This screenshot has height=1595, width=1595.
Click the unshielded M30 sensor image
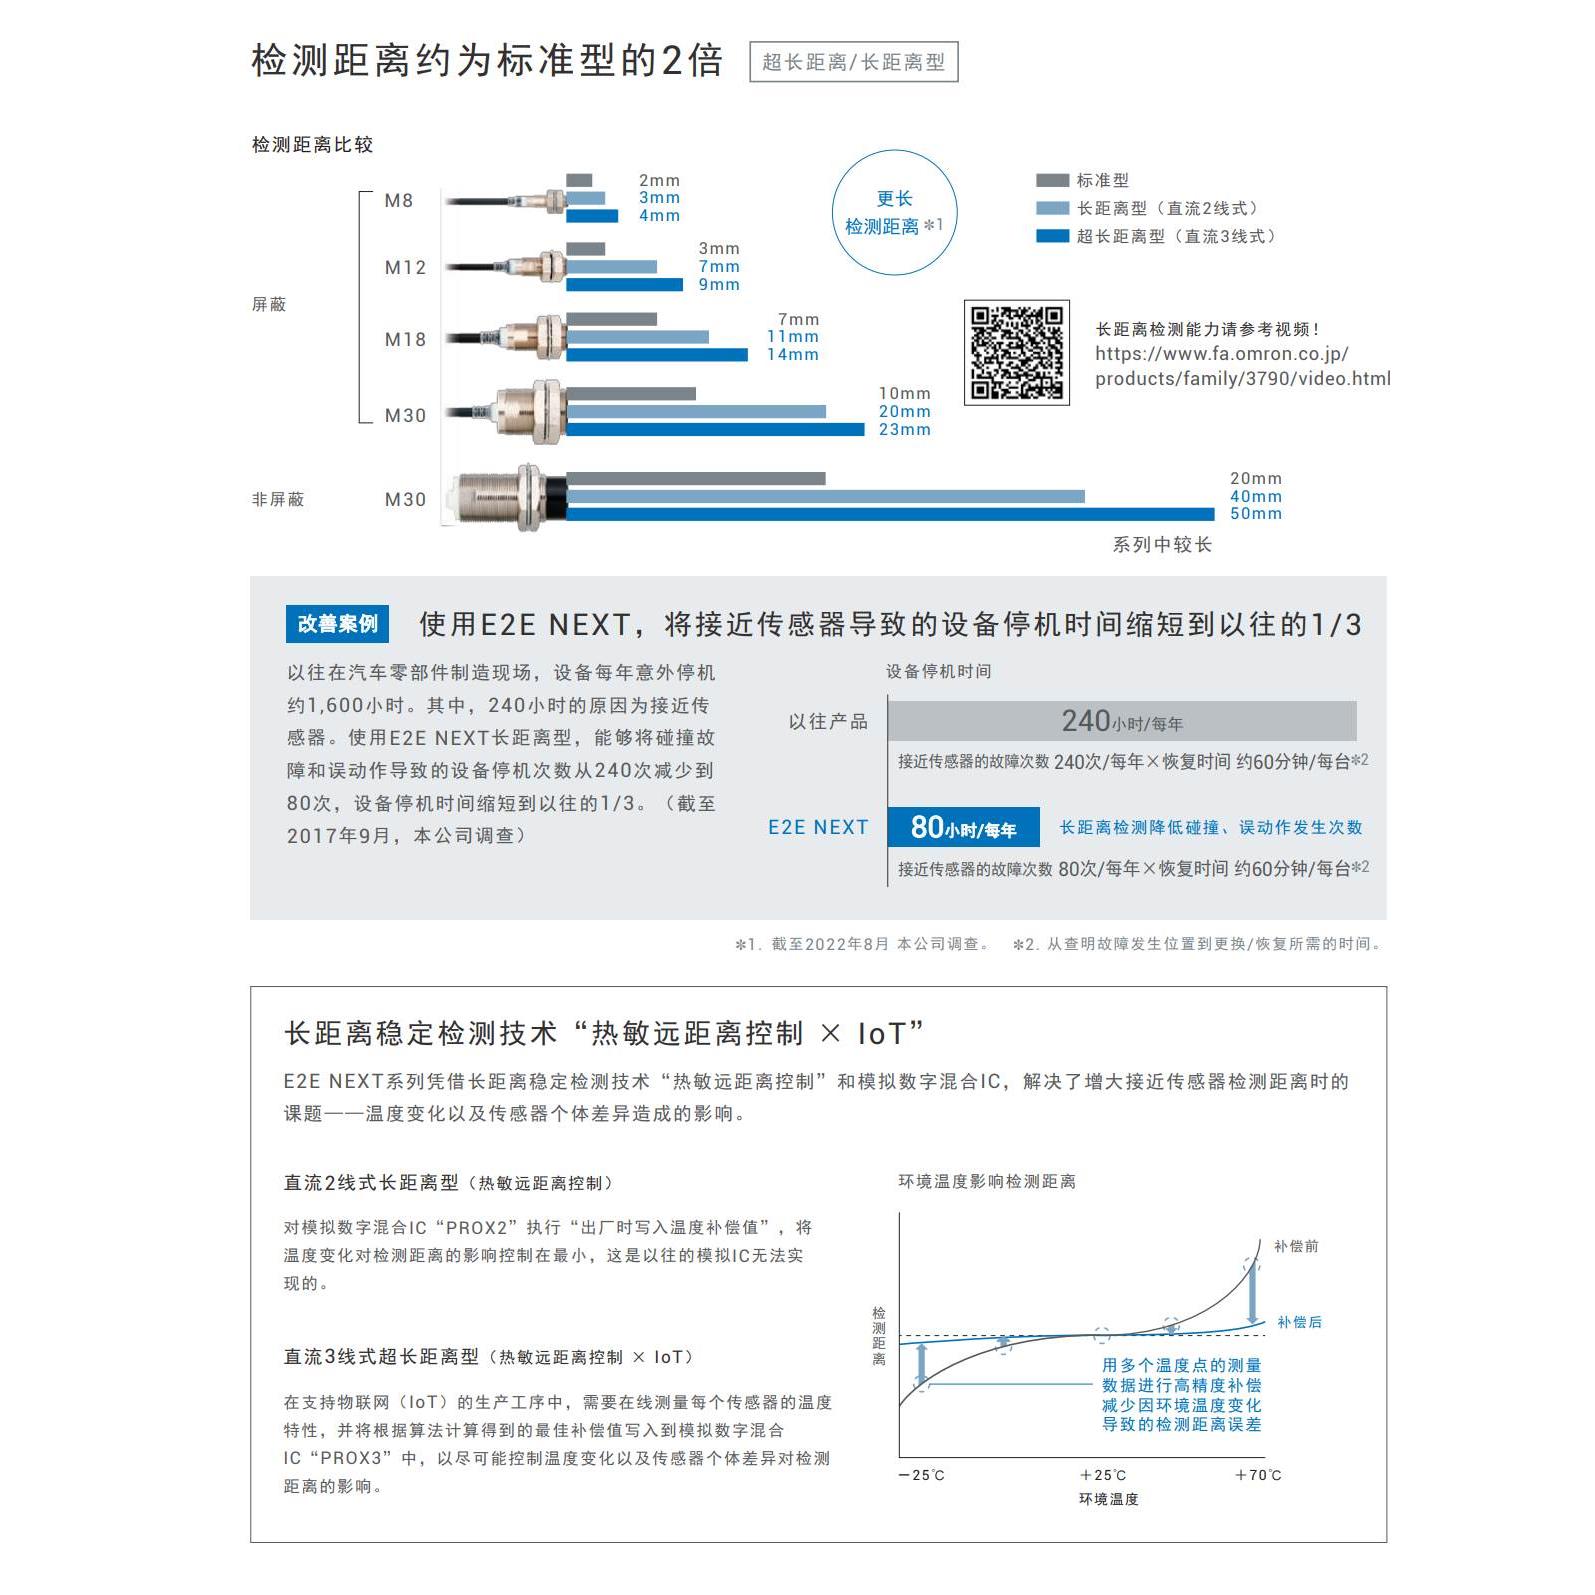pyautogui.click(x=505, y=497)
